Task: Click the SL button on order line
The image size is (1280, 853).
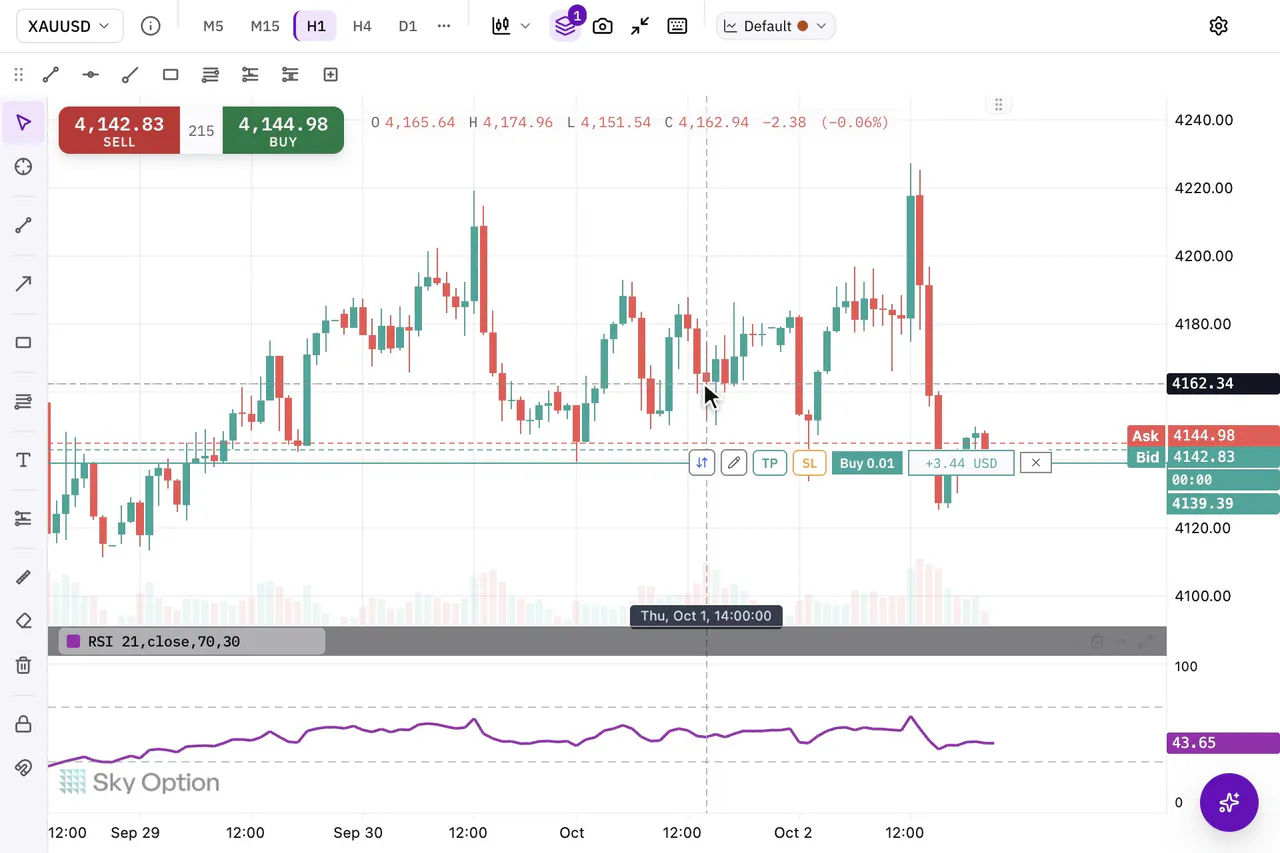Action: click(809, 463)
